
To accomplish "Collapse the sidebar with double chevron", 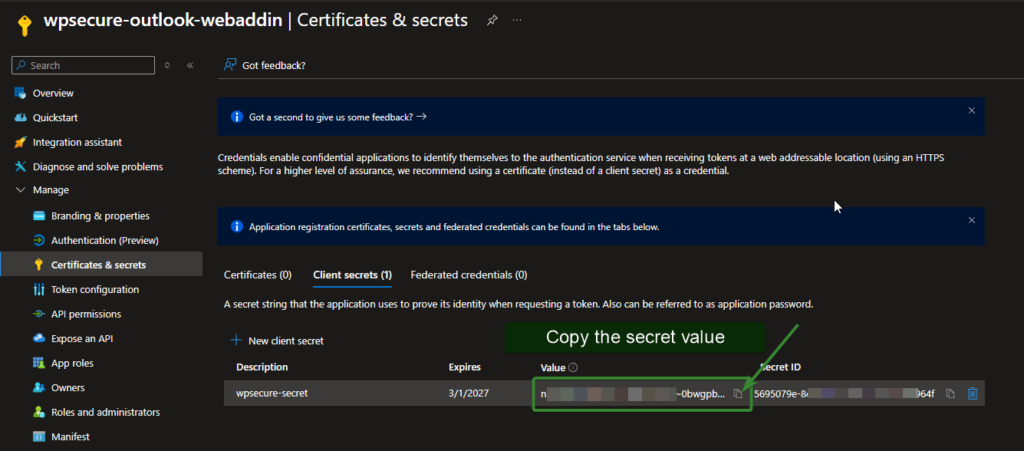I will 190,65.
